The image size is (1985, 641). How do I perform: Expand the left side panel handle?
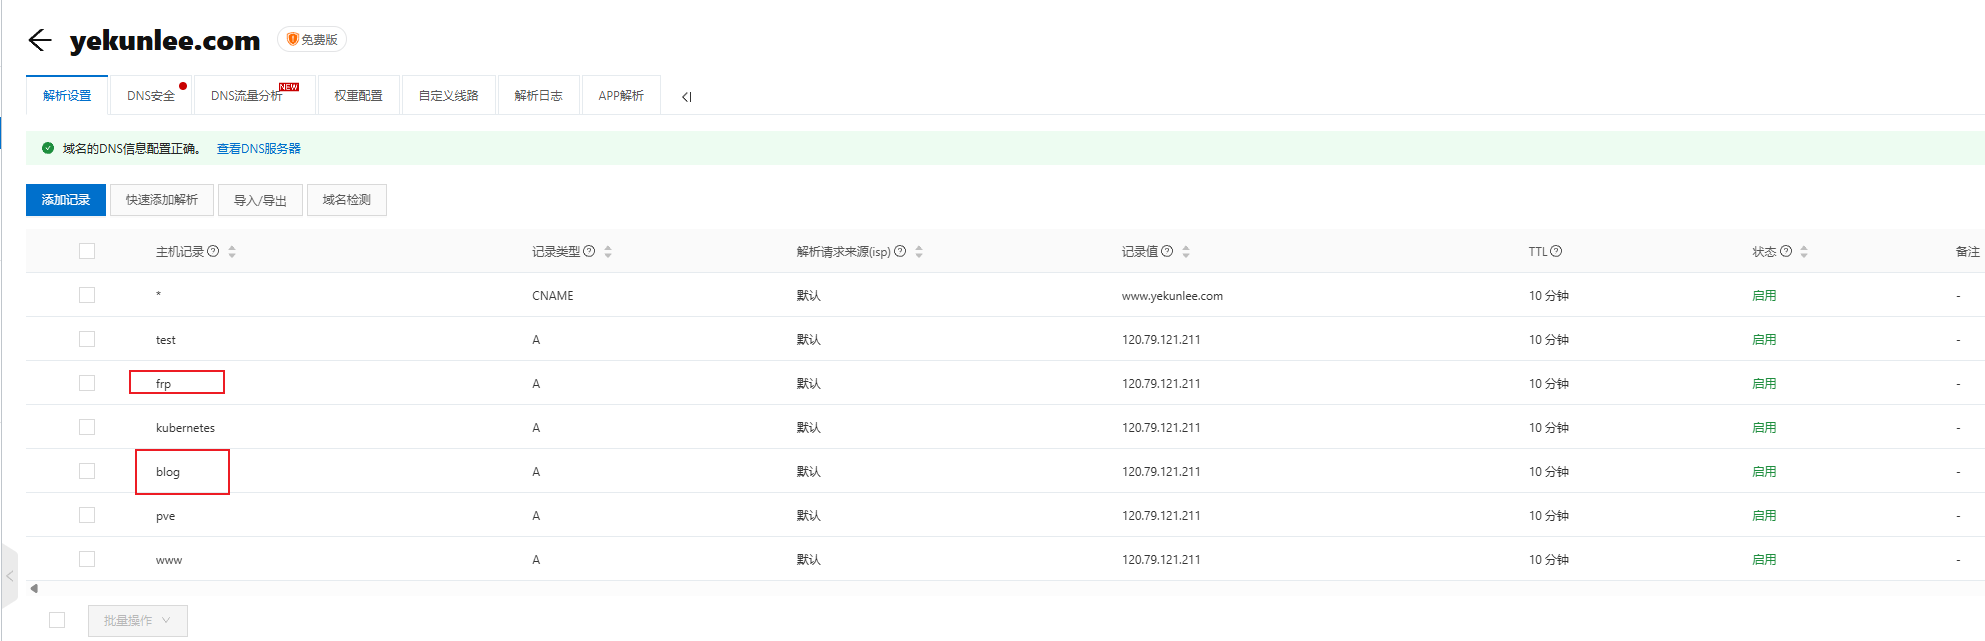coord(9,576)
